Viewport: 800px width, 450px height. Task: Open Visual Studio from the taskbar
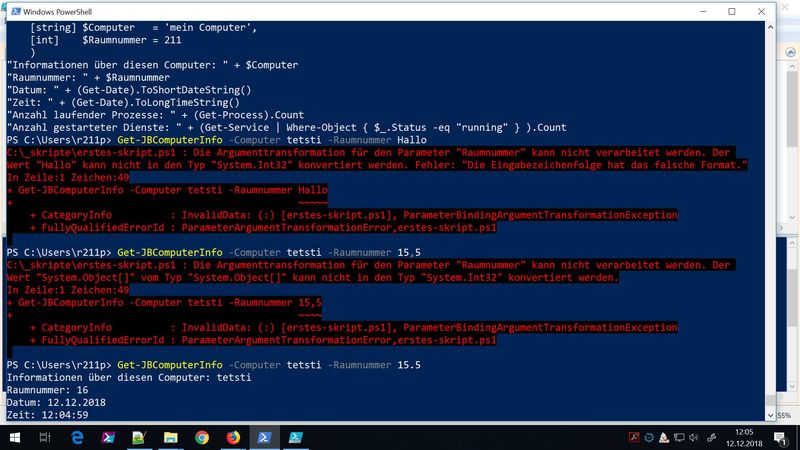(x=108, y=438)
